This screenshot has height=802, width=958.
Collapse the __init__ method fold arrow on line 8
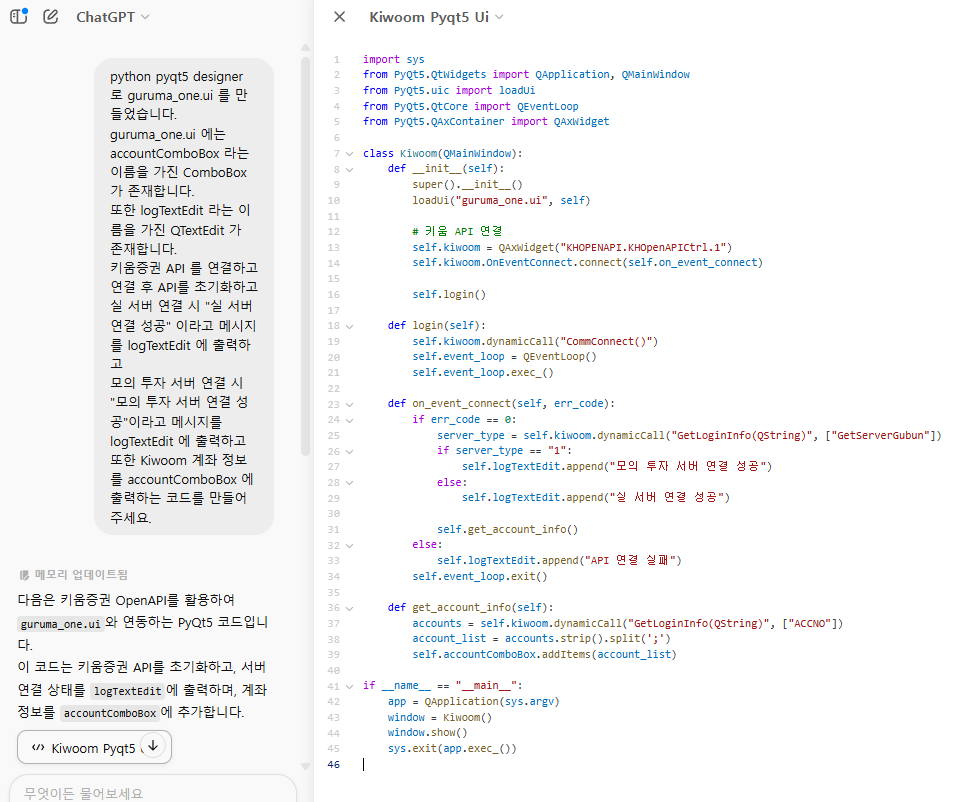(x=349, y=169)
